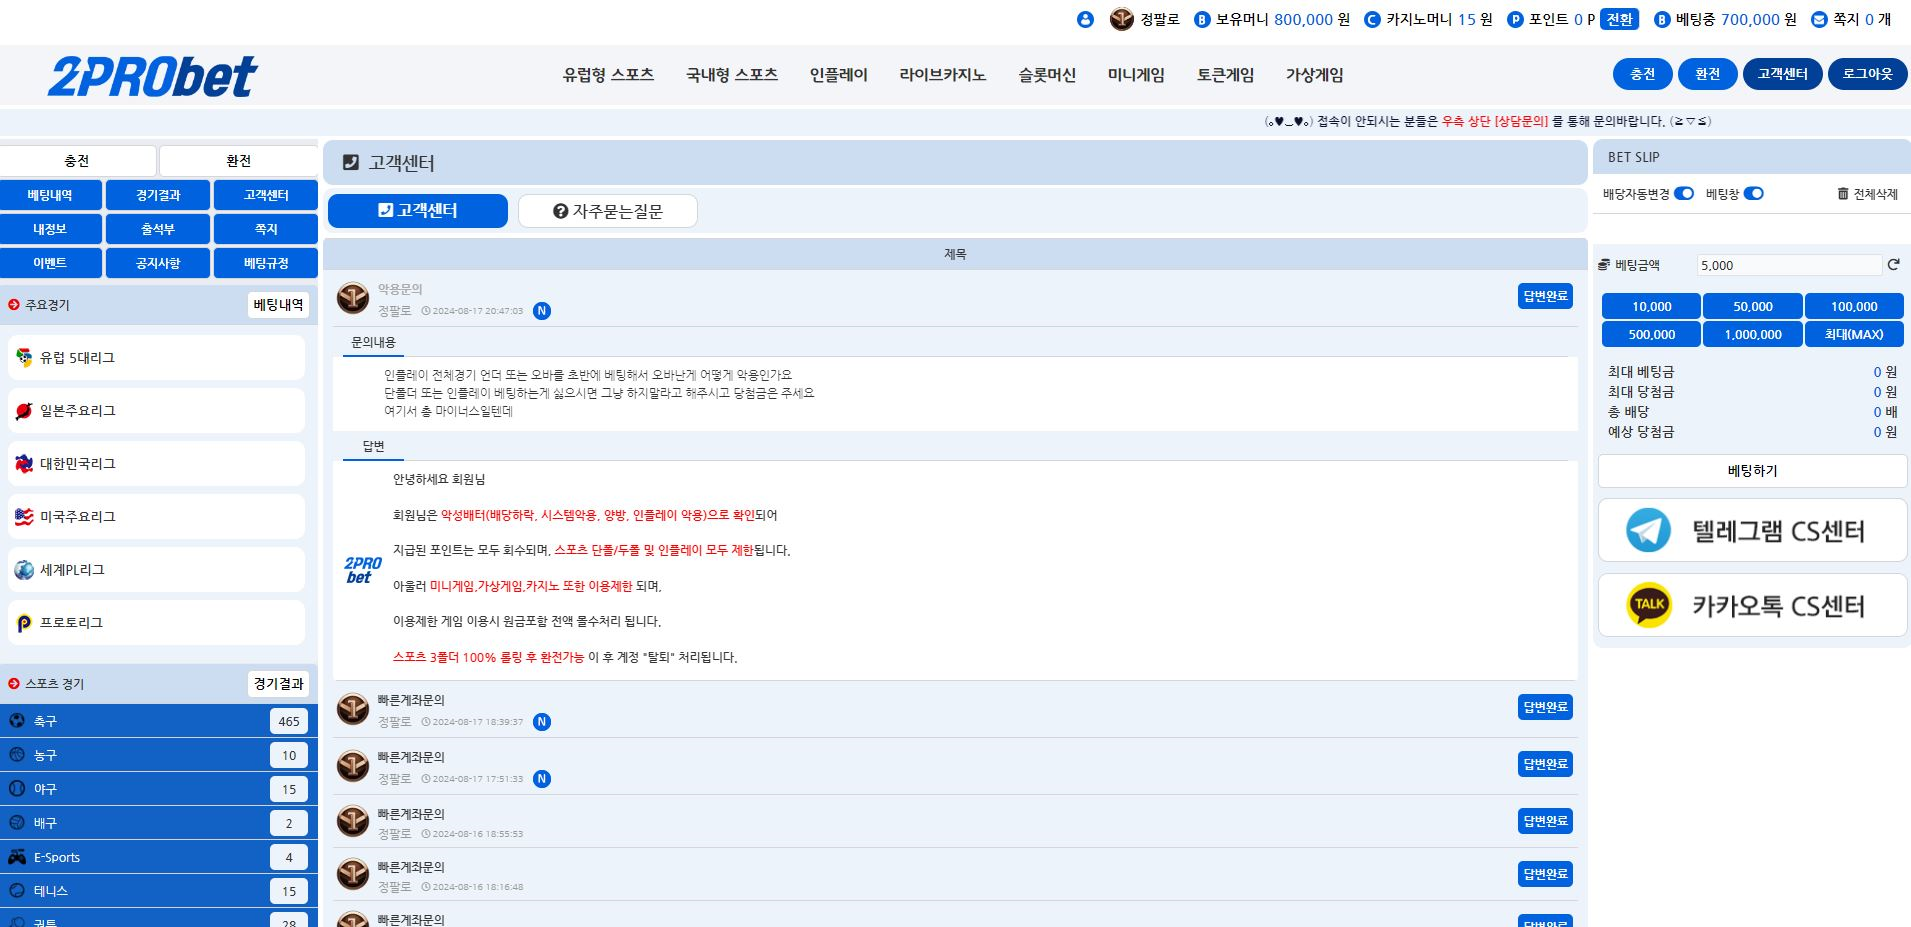
Task: Toggle the 베팅창 switch
Action: [1754, 194]
